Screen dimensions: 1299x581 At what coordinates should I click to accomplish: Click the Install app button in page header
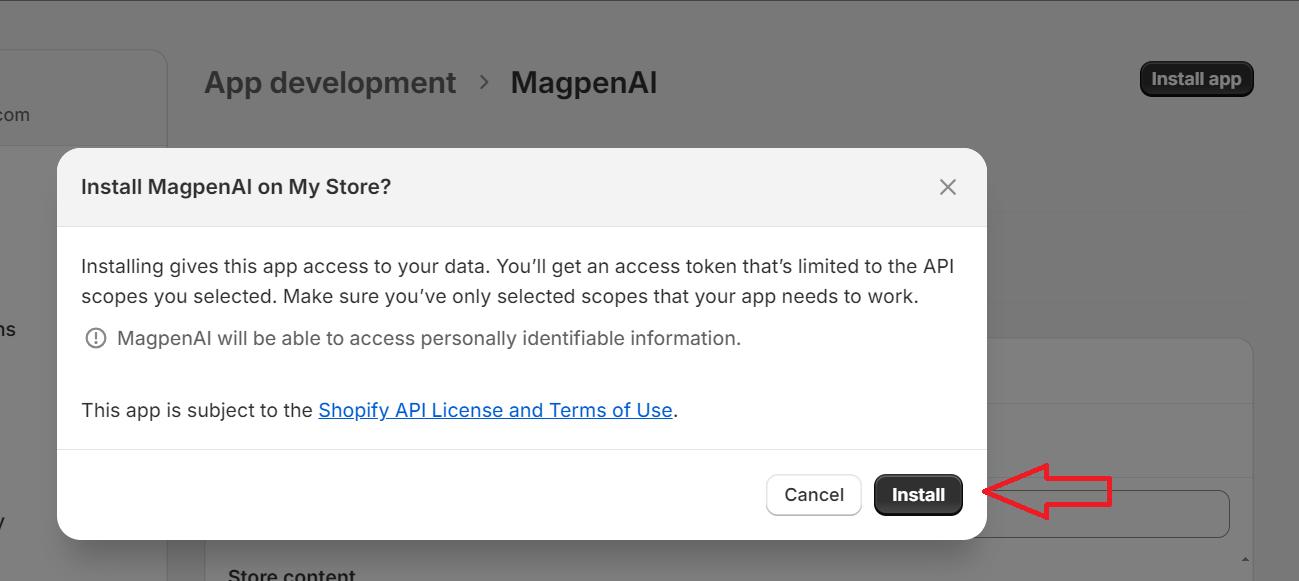pyautogui.click(x=1196, y=79)
